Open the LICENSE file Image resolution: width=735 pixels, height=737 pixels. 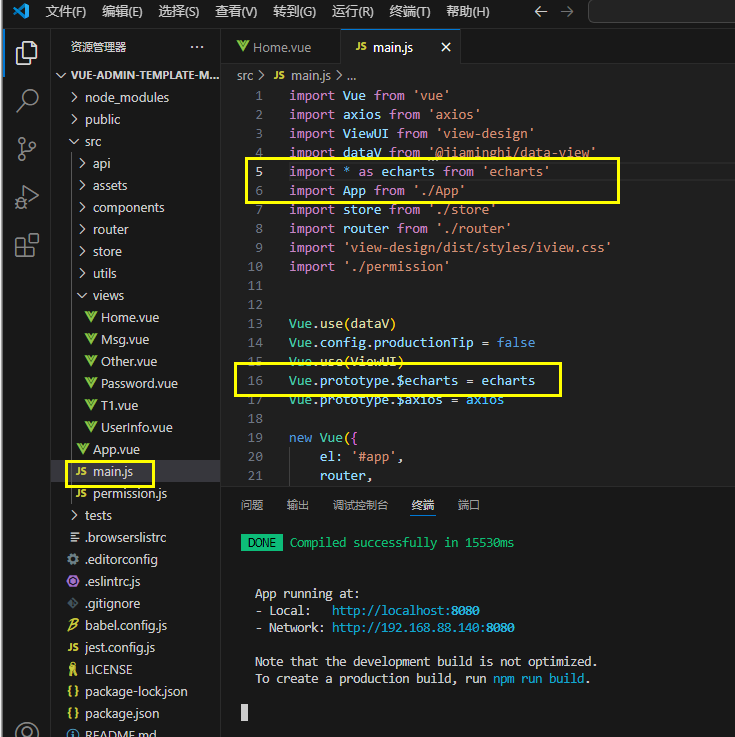coord(136,670)
